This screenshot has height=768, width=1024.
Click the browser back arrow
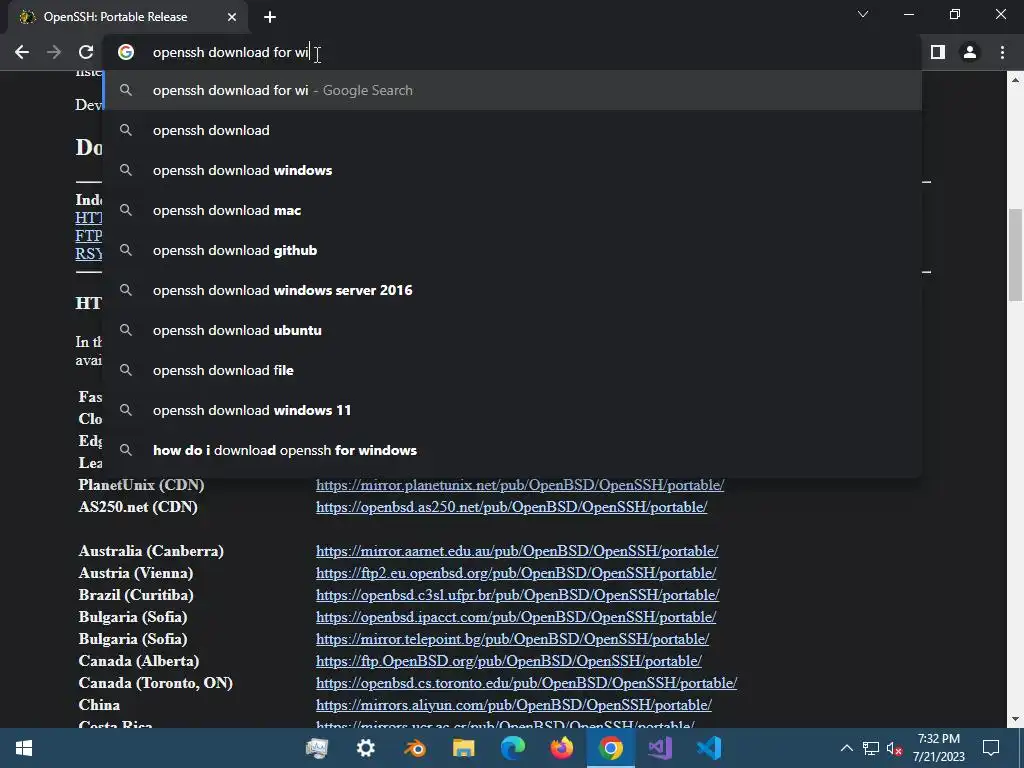(22, 52)
